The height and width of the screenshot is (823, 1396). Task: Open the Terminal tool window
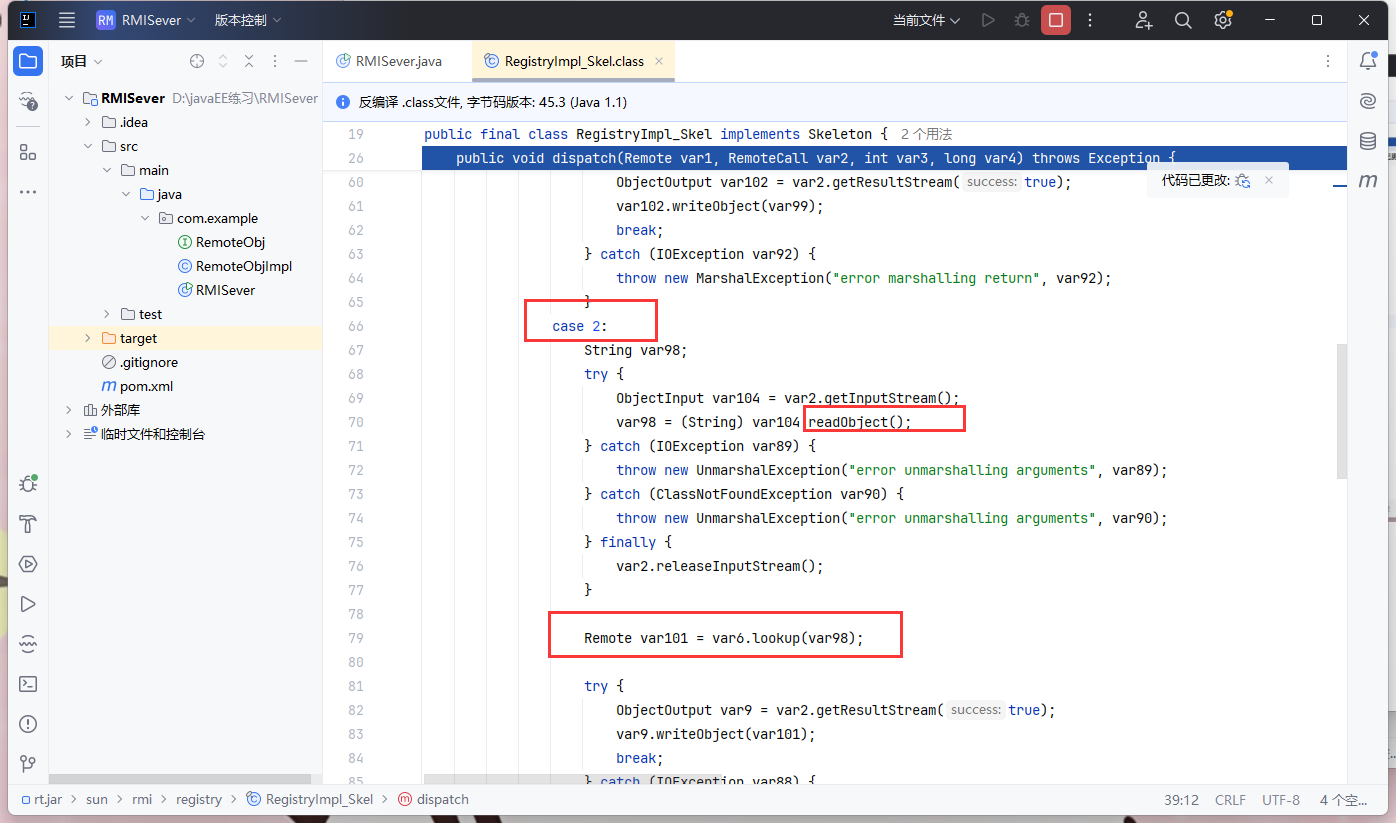pos(28,684)
